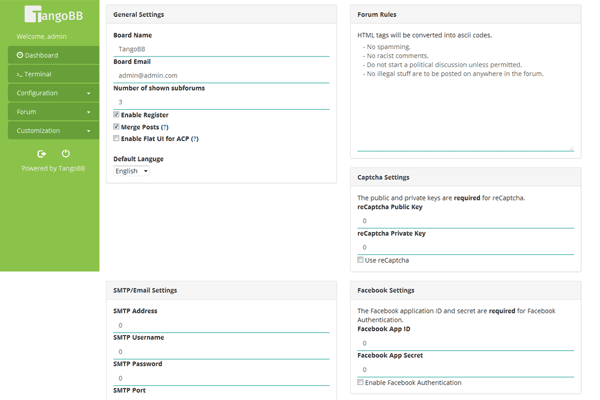Open help link for Flat UI option
The width and height of the screenshot is (600, 400).
point(195,139)
